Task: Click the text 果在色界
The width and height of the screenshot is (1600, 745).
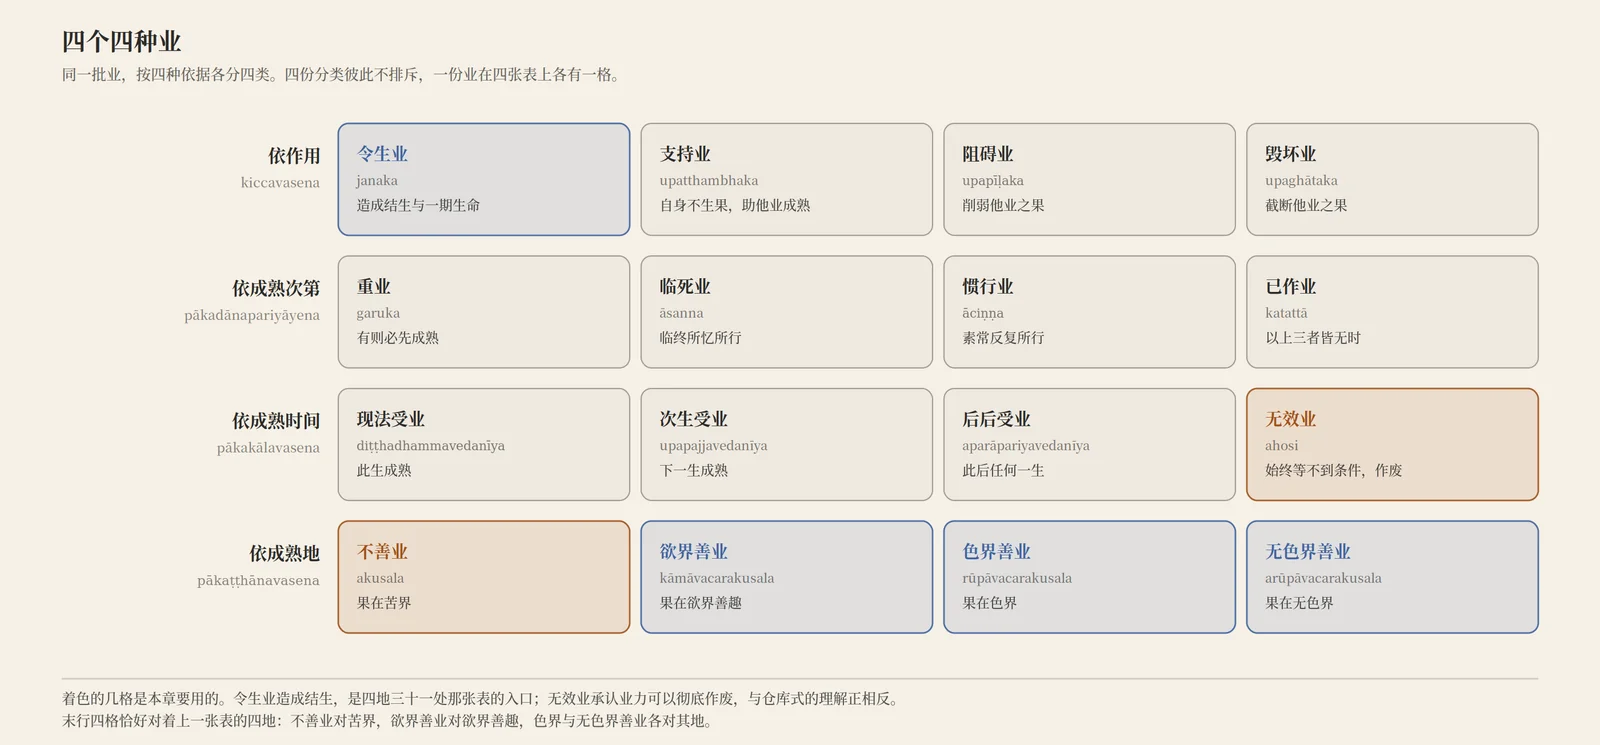Action: coord(989,603)
